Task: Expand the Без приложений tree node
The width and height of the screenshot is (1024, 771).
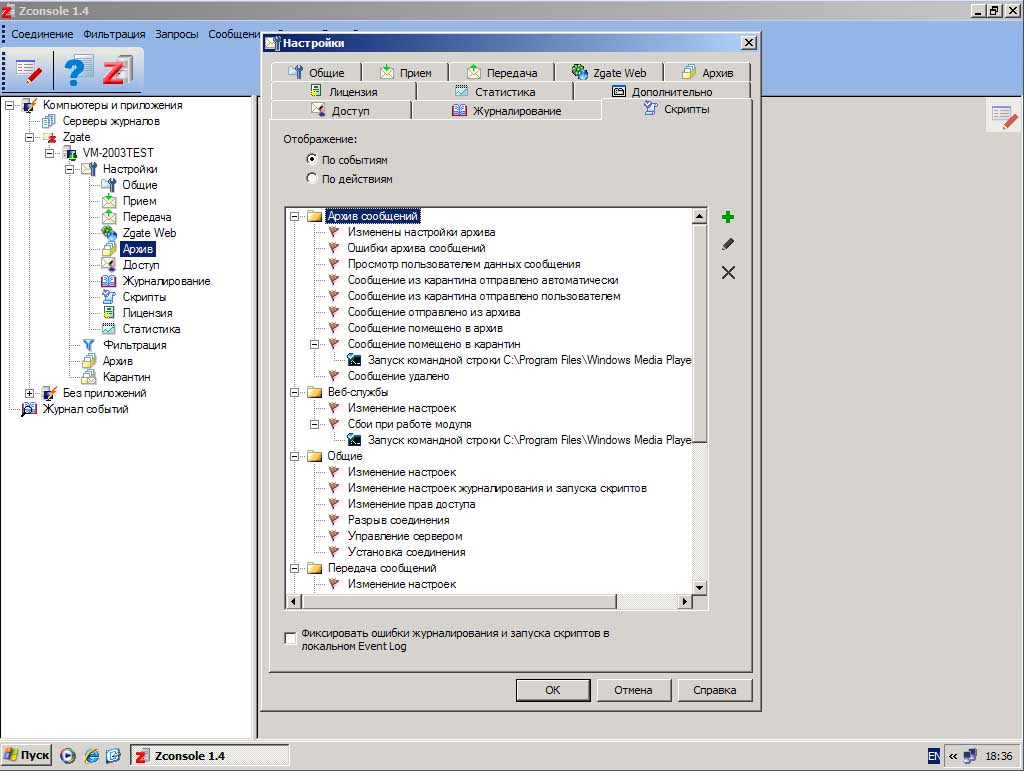Action: 29,394
